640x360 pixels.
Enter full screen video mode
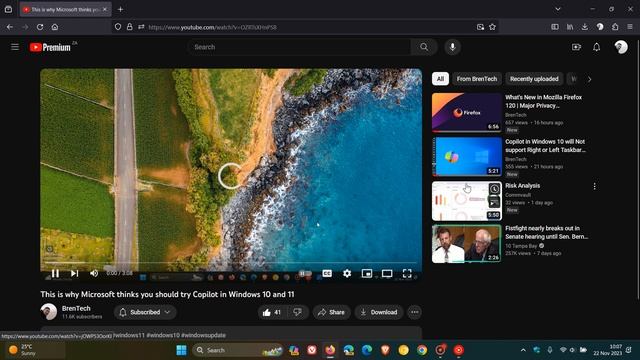[407, 273]
